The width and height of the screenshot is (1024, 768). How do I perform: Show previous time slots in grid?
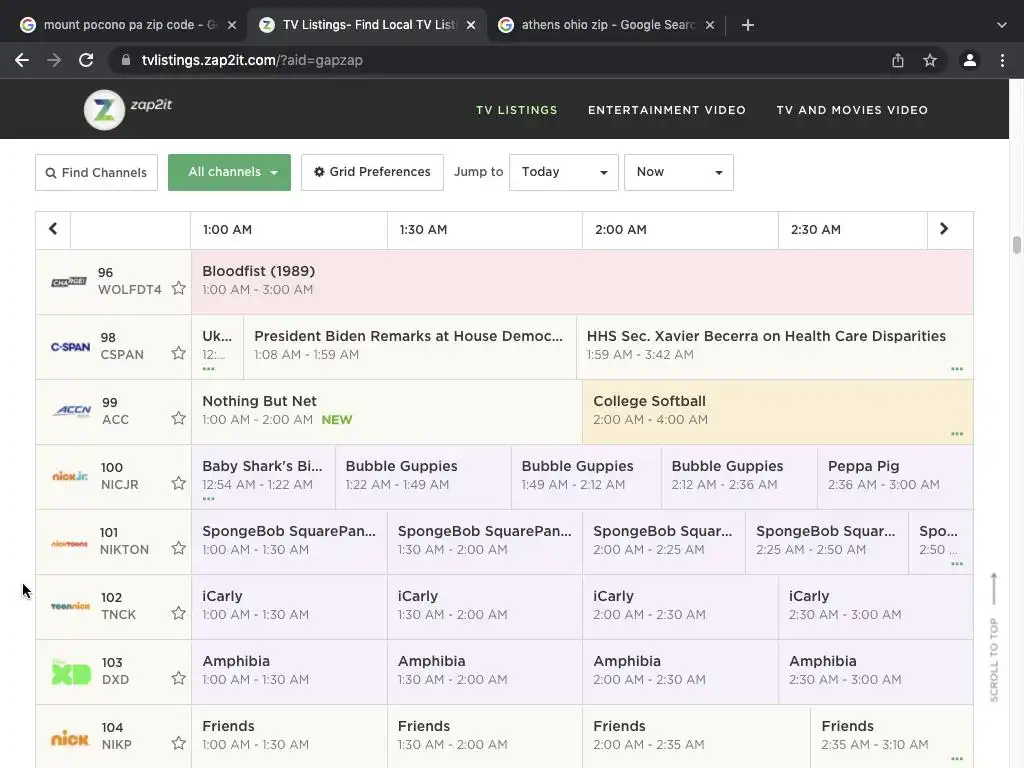pyautogui.click(x=53, y=229)
